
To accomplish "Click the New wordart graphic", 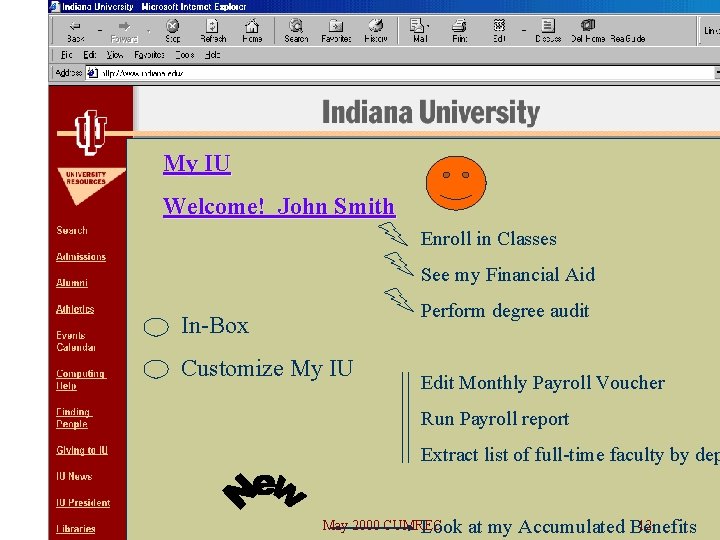I will (x=264, y=491).
